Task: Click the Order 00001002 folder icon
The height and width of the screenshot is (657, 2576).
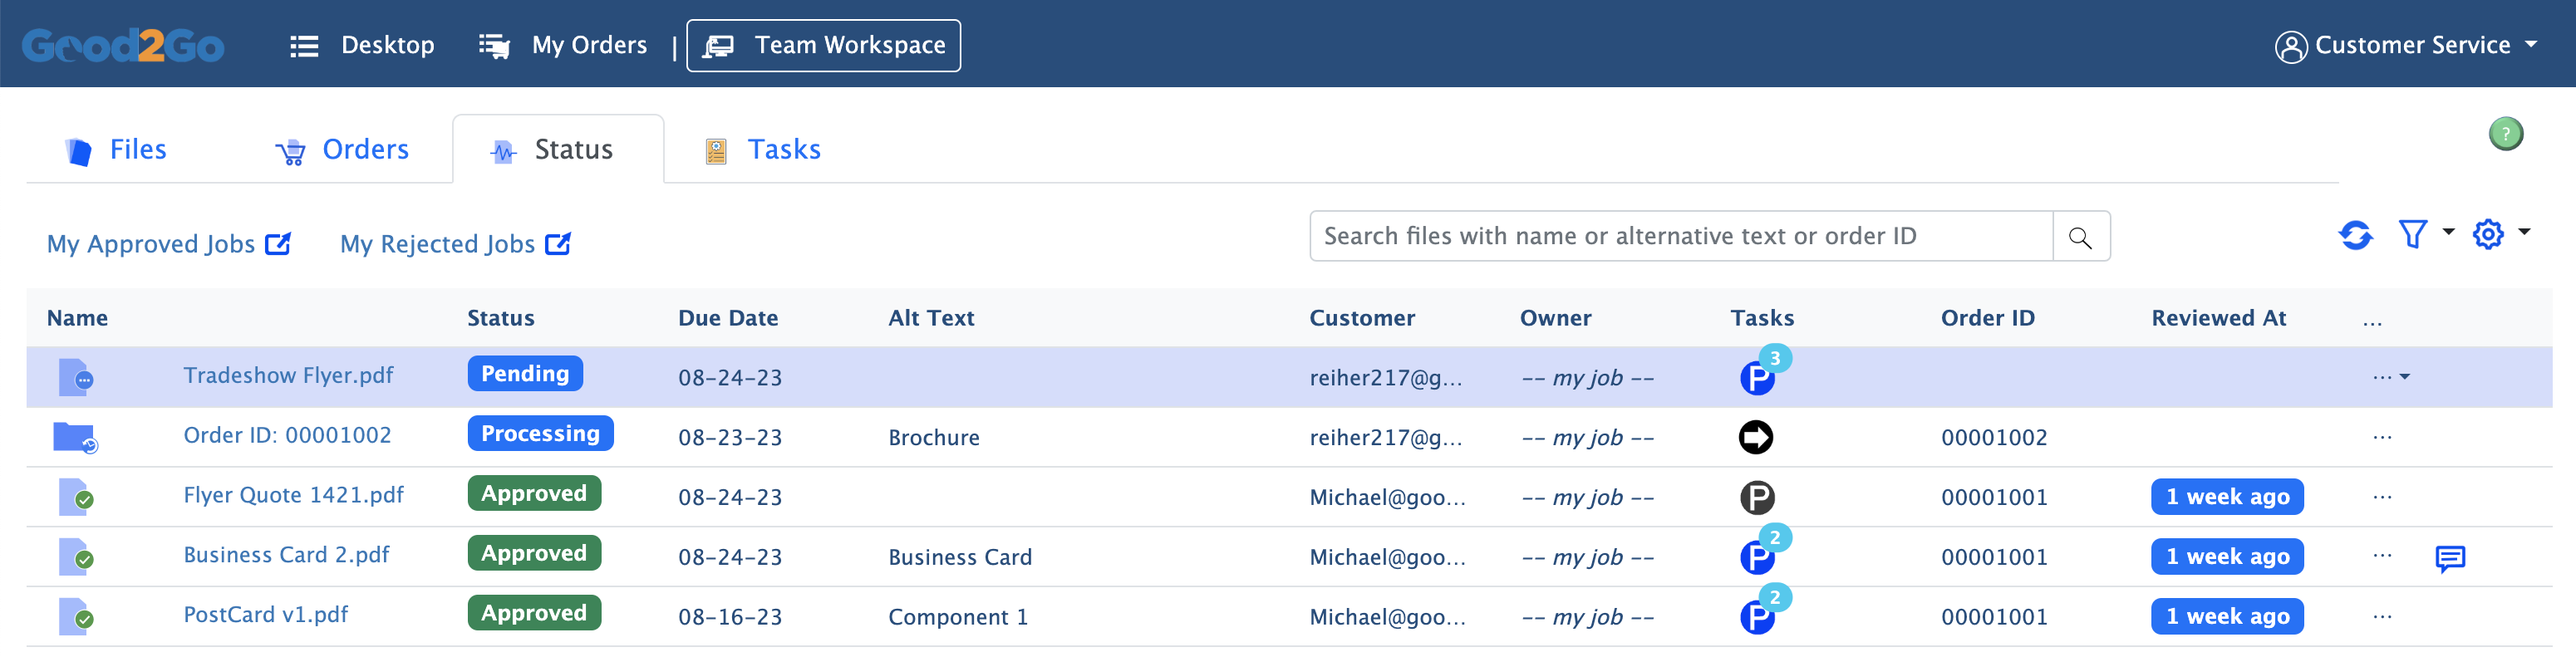Action: coord(75,437)
